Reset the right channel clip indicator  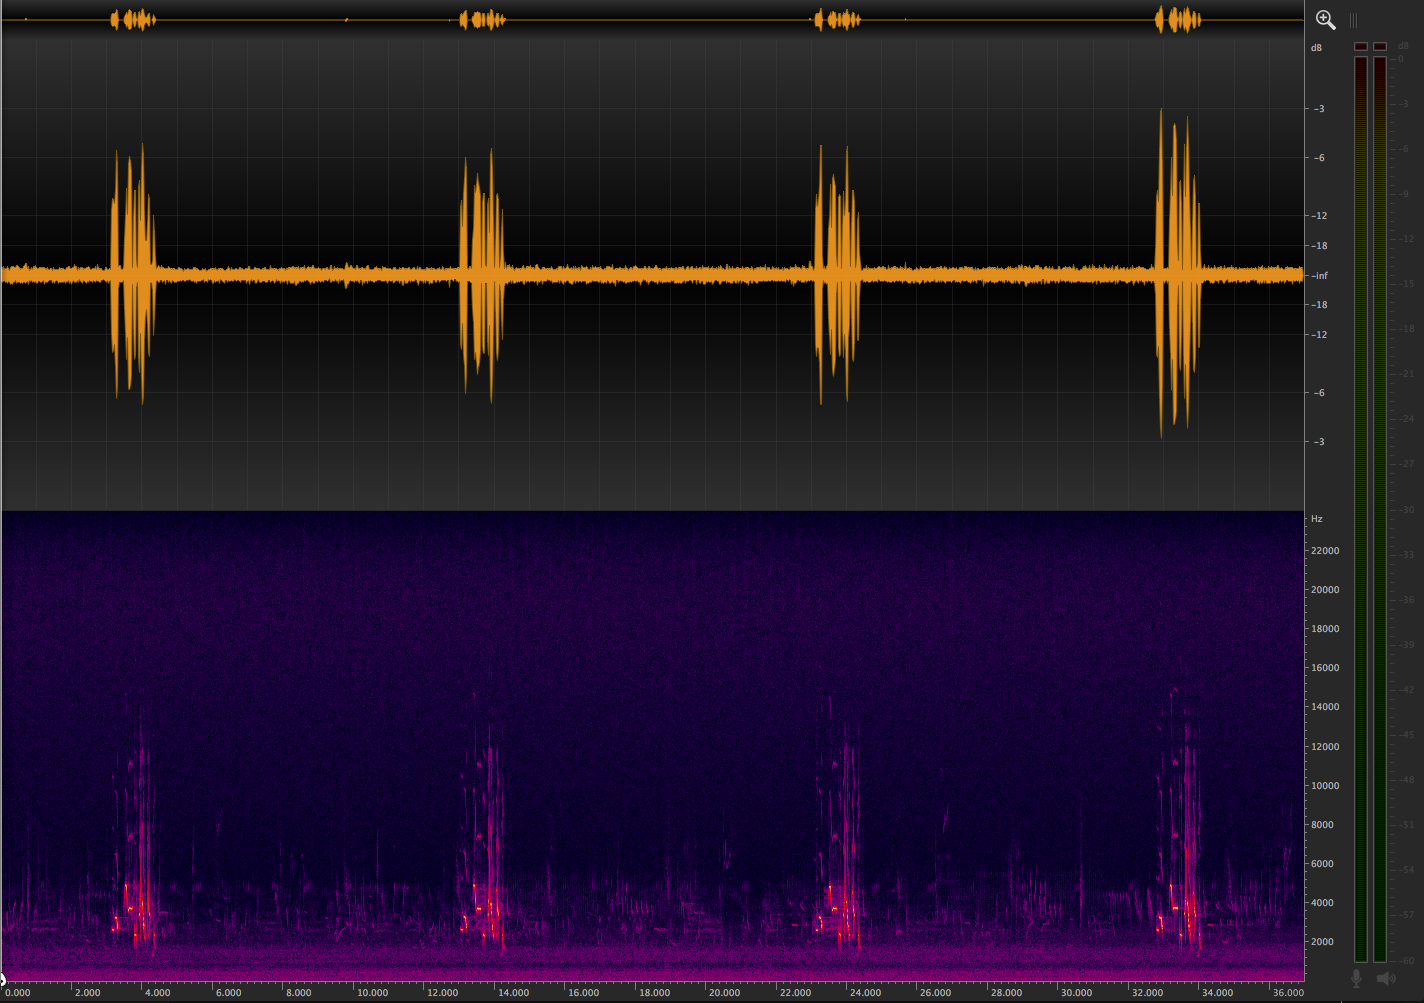point(1380,46)
